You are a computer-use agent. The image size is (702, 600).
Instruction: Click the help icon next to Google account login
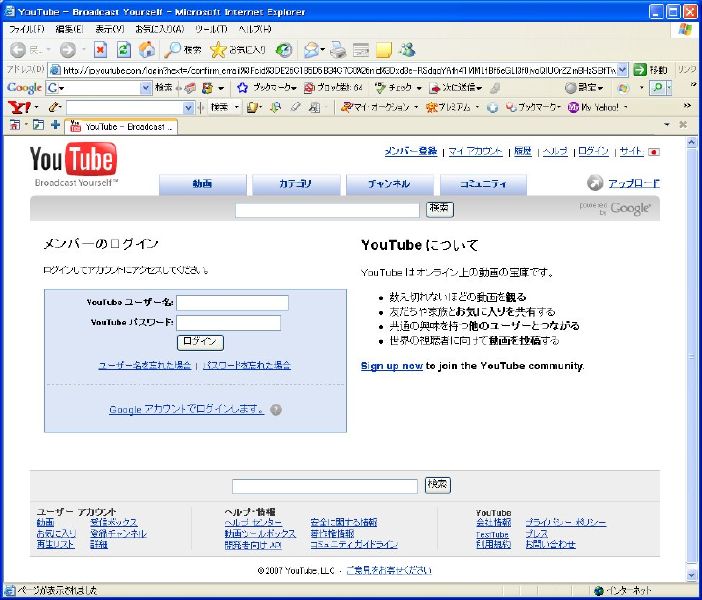[276, 409]
